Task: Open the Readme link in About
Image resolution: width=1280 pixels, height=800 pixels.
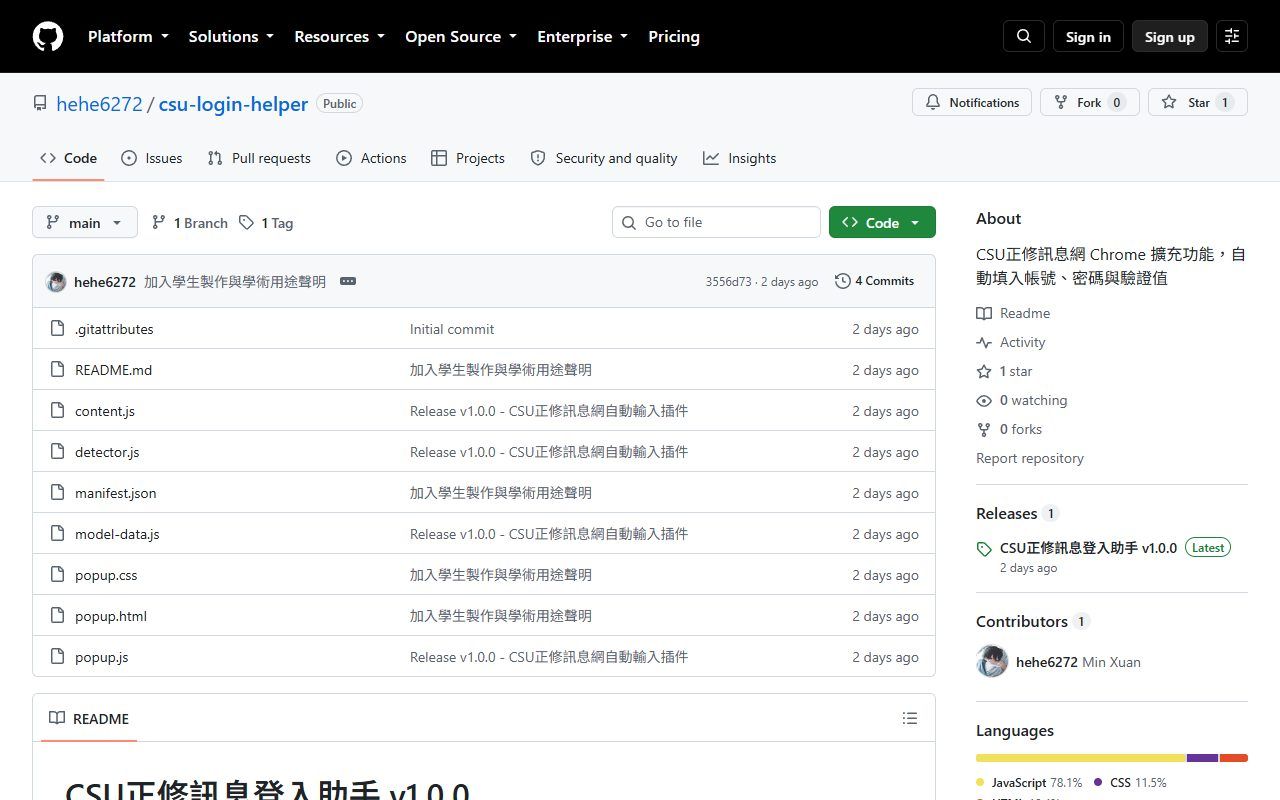Action: [x=1013, y=313]
